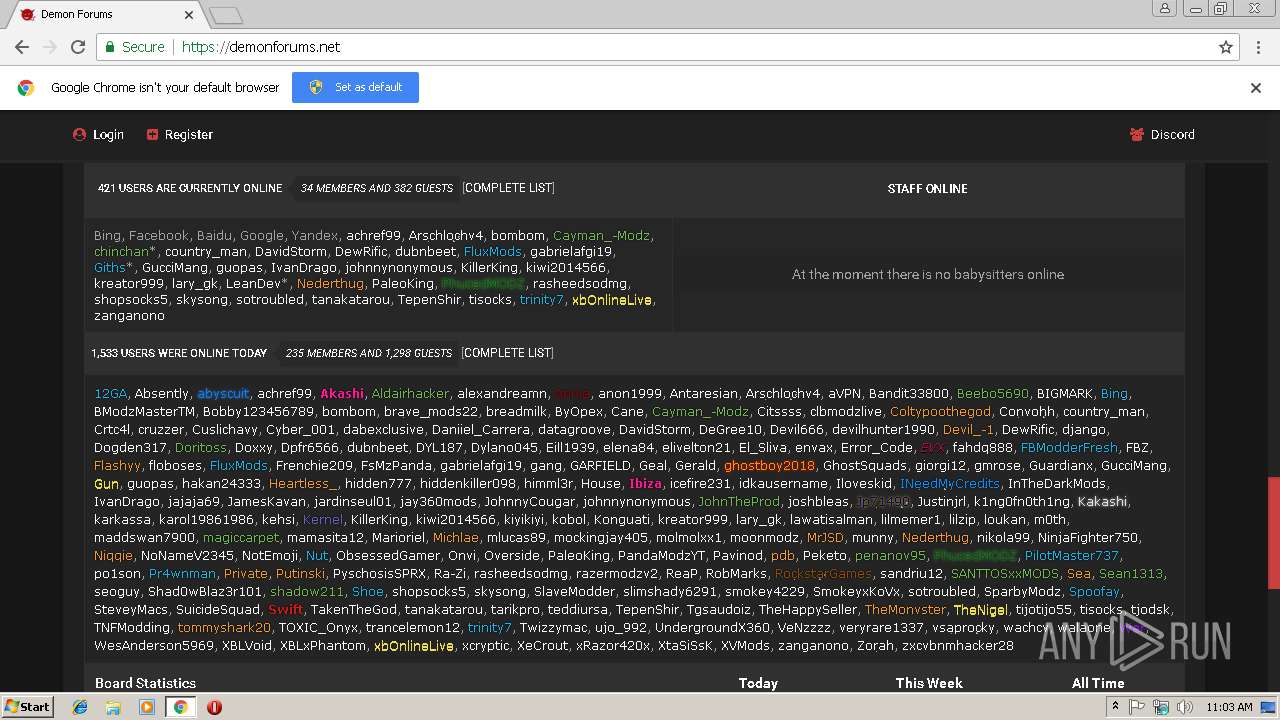The height and width of the screenshot is (720, 1280).
Task: Open user 12GA's profile
Action: tap(110, 394)
